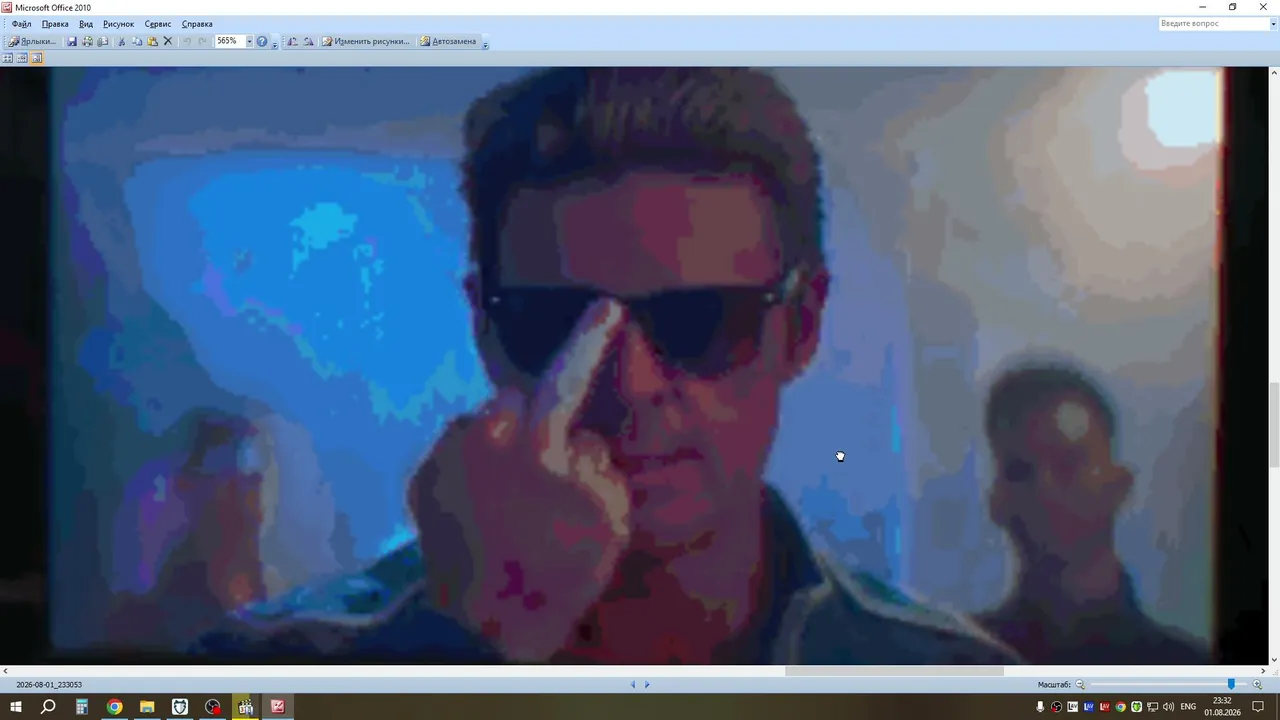Click the taskbar clock showing 23:32
Viewport: 1280px width, 720px height.
(1222, 707)
